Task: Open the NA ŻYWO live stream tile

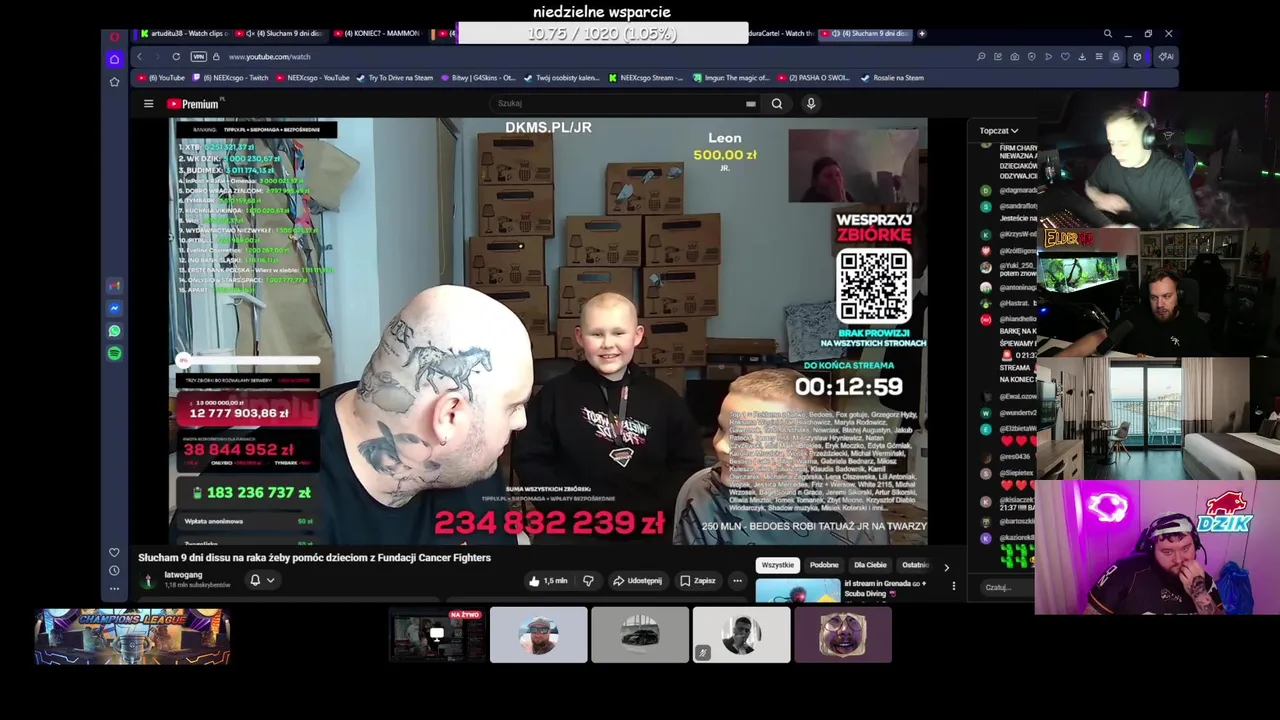Action: 437,635
